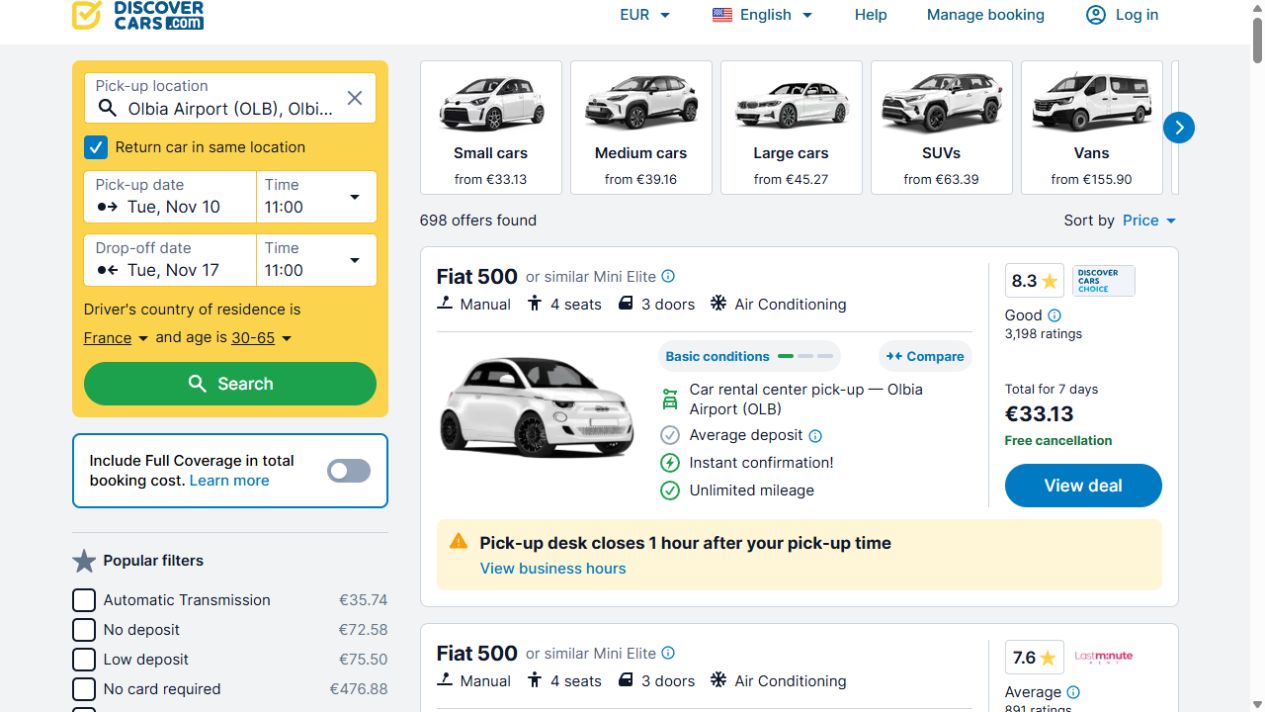Viewport: 1265px width, 712px height.
Task: Open the Help menu item
Action: [x=871, y=15]
